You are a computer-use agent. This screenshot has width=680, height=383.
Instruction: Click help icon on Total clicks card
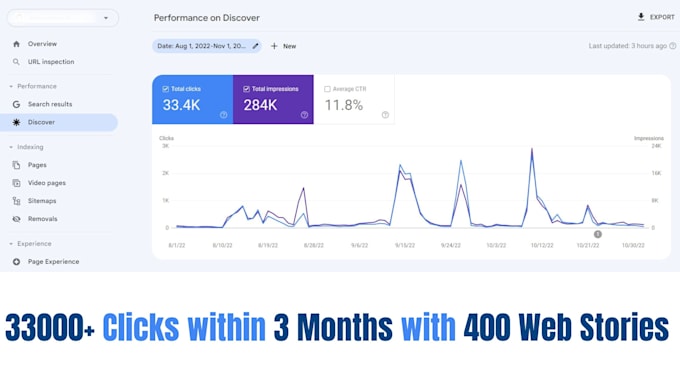click(223, 115)
